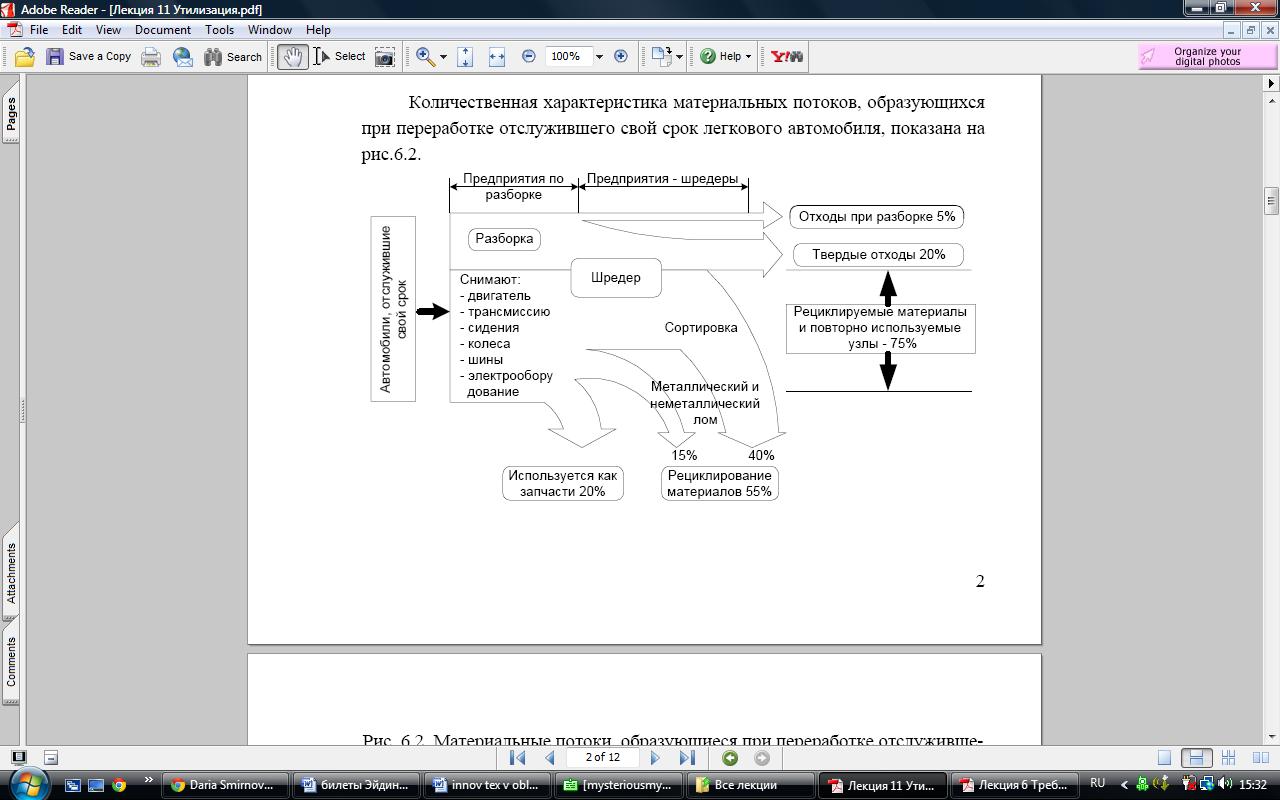The image size is (1280, 800).
Task: Click the Fit Width icon
Action: 496,57
